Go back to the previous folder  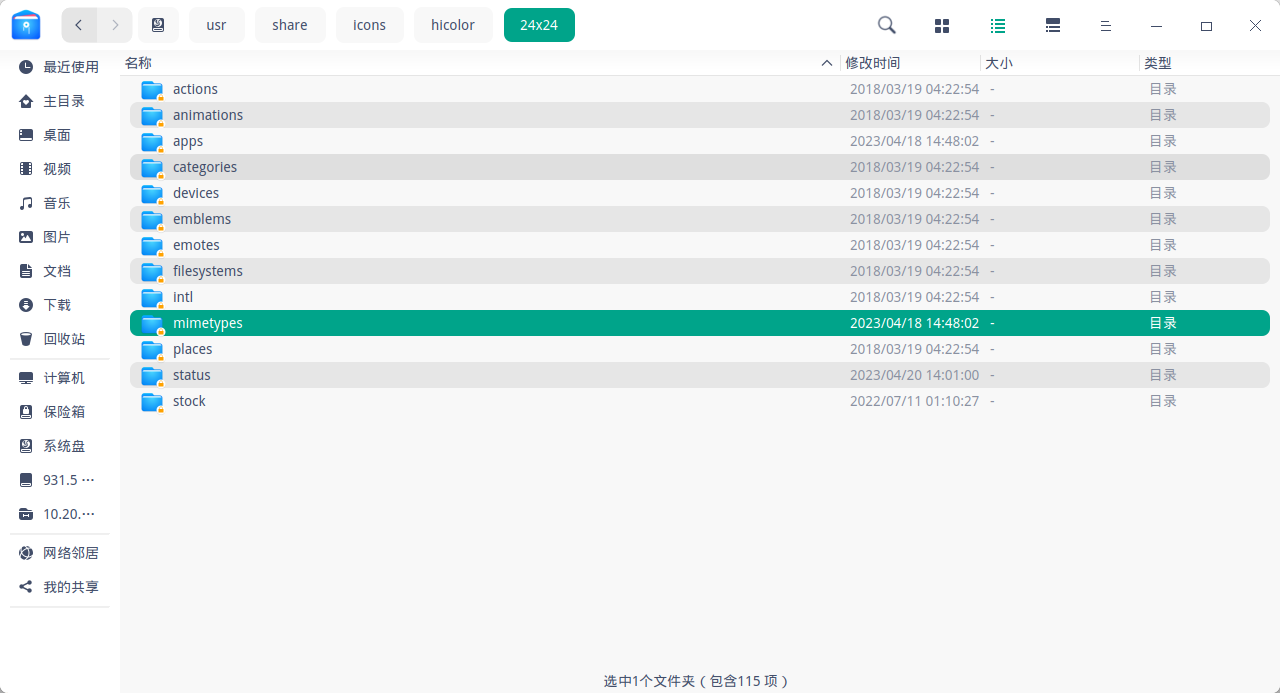coord(79,25)
